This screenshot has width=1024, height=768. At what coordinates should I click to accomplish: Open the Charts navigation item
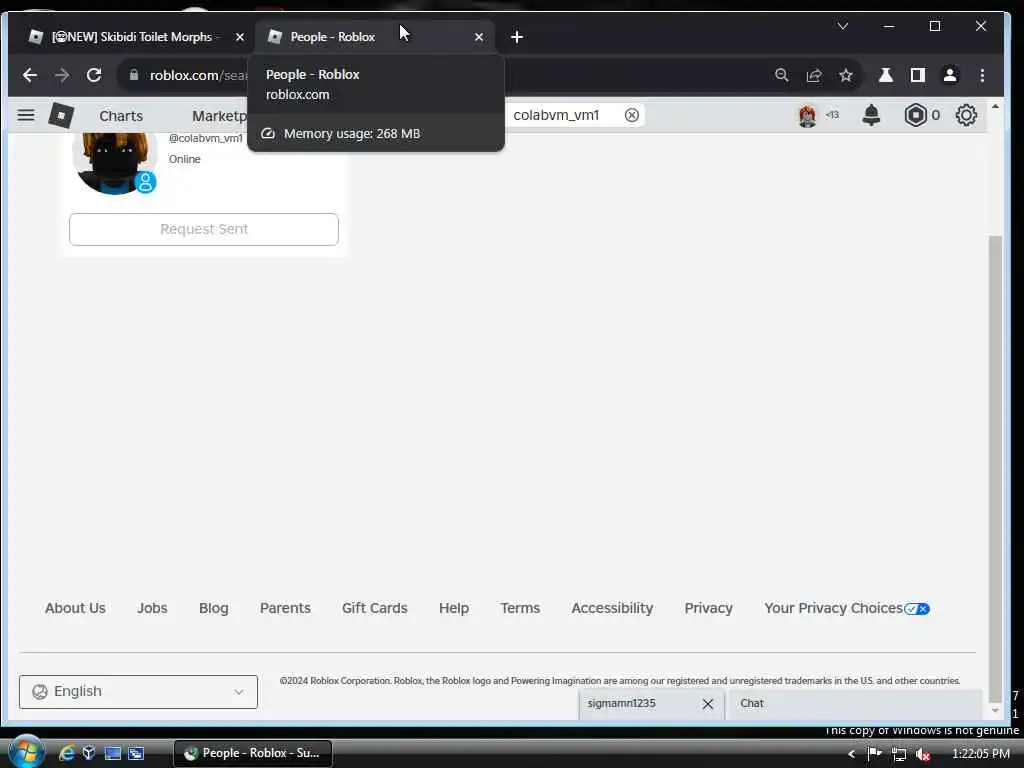pos(121,116)
